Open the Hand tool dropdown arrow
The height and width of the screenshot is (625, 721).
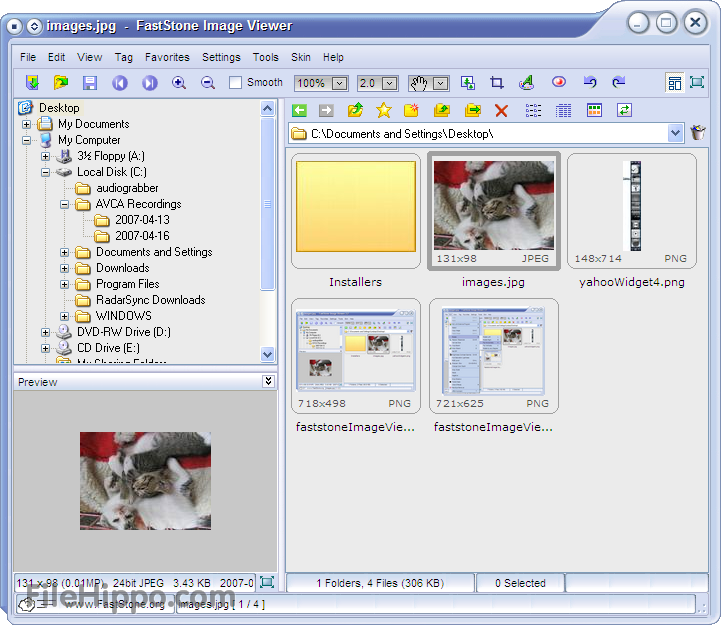[441, 84]
